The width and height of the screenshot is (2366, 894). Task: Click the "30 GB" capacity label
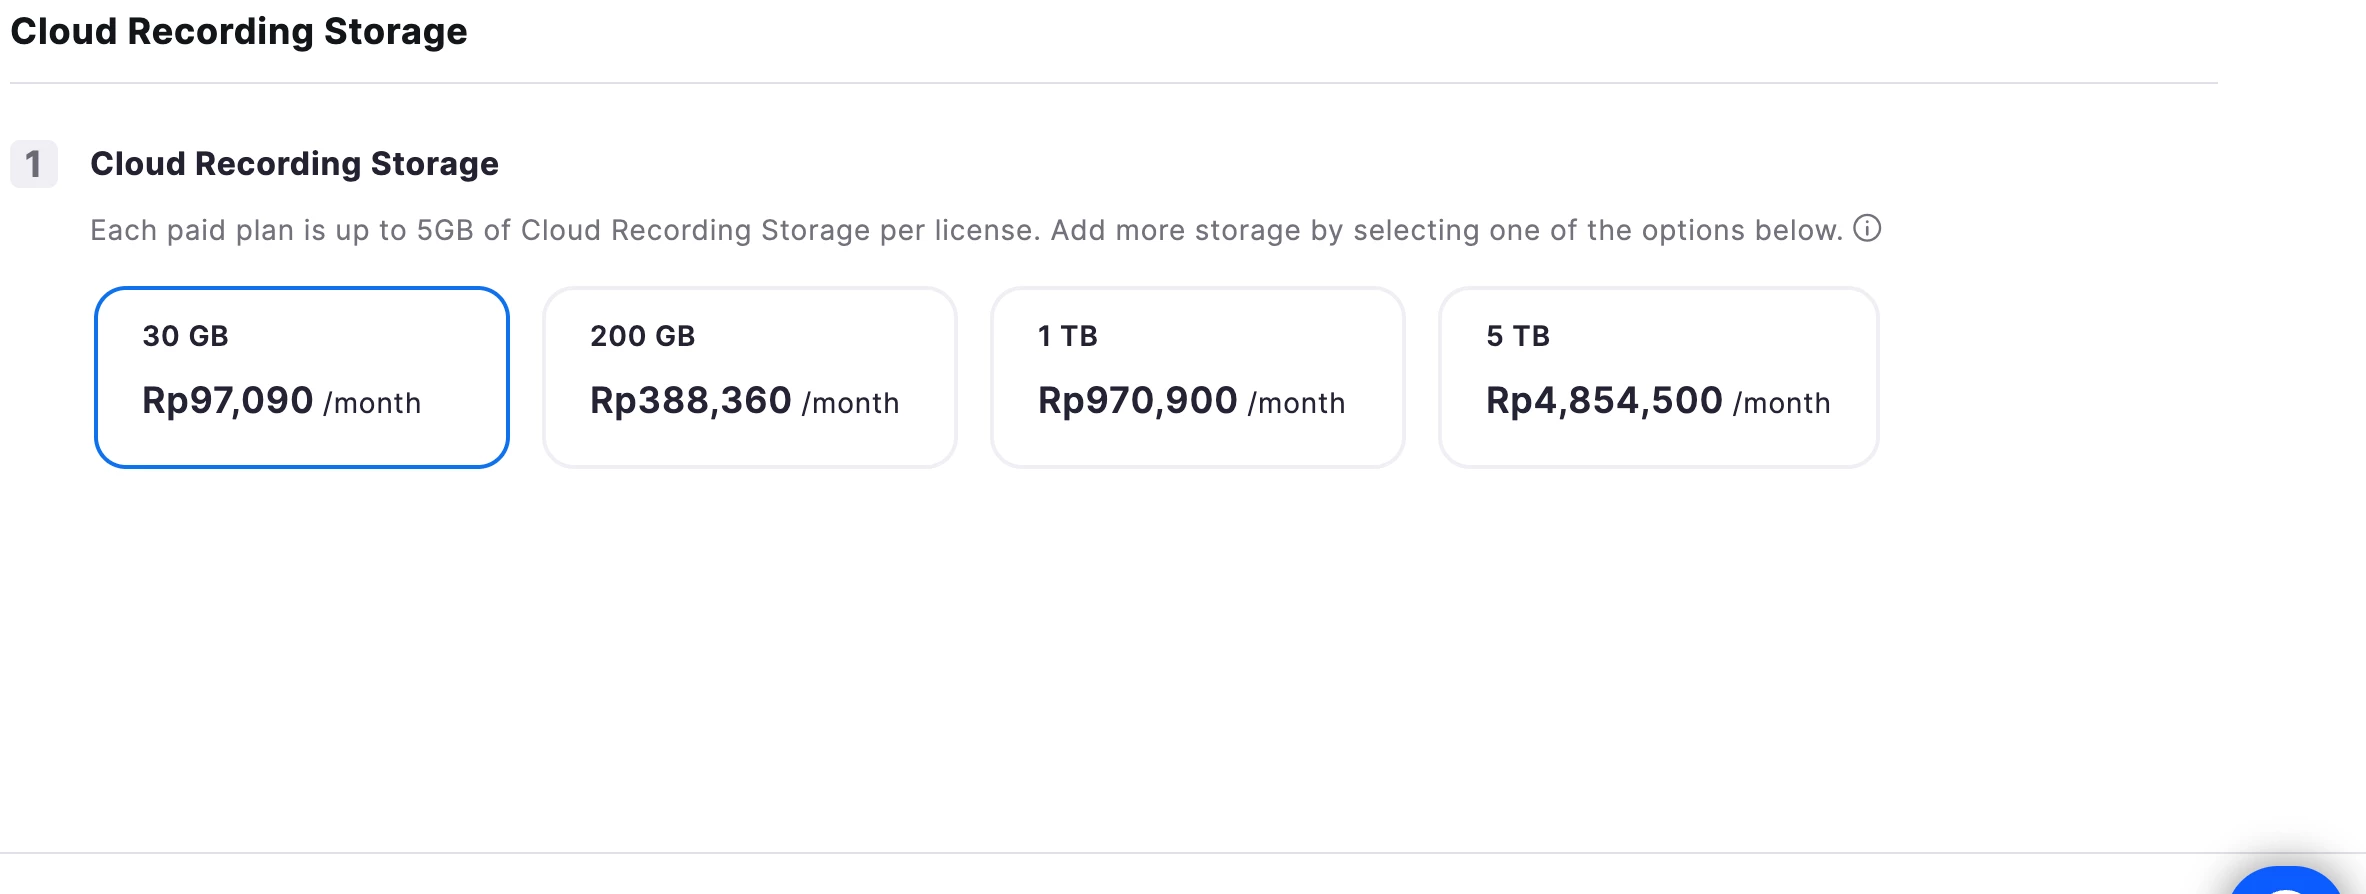[x=186, y=336]
